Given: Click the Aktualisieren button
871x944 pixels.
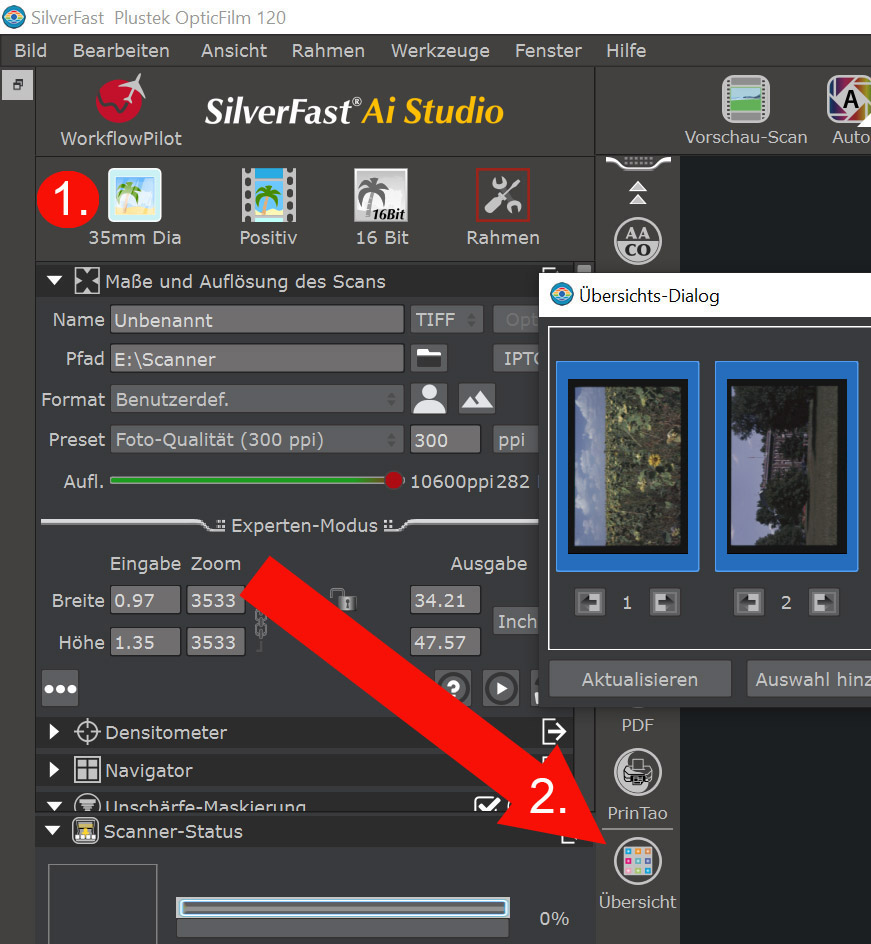Looking at the screenshot, I should pyautogui.click(x=640, y=679).
